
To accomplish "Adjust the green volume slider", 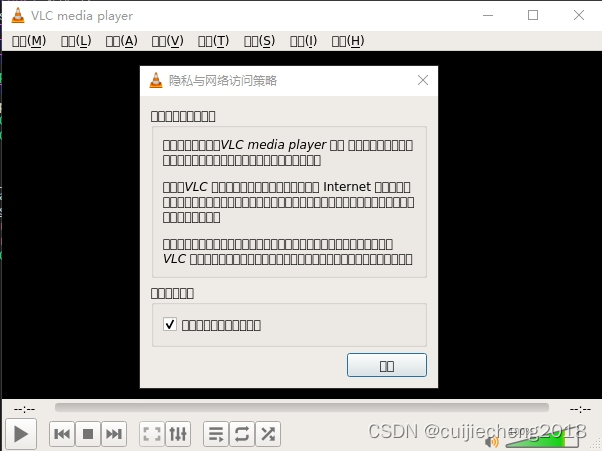I will coord(542,439).
